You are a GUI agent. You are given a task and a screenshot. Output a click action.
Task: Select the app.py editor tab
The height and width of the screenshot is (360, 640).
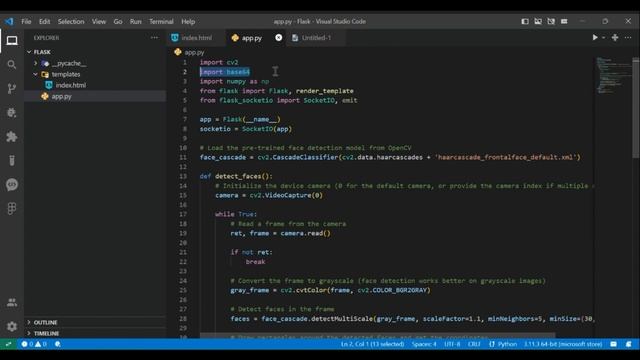coord(251,38)
